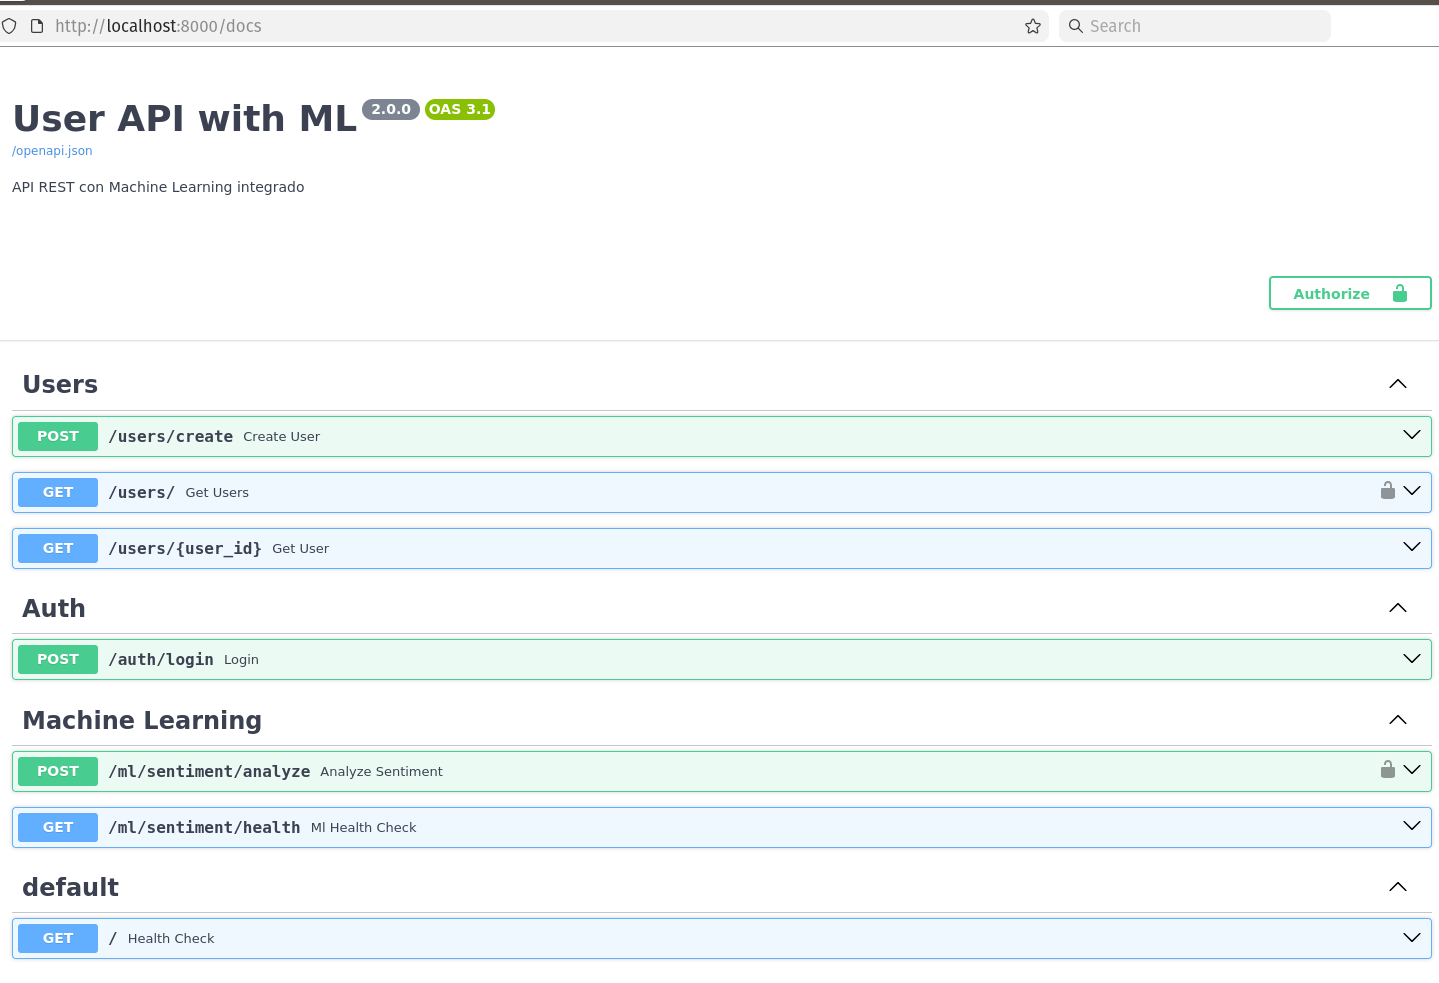Viewport: 1439px width, 983px height.
Task: Collapse the Auth section chevron
Action: (1397, 608)
